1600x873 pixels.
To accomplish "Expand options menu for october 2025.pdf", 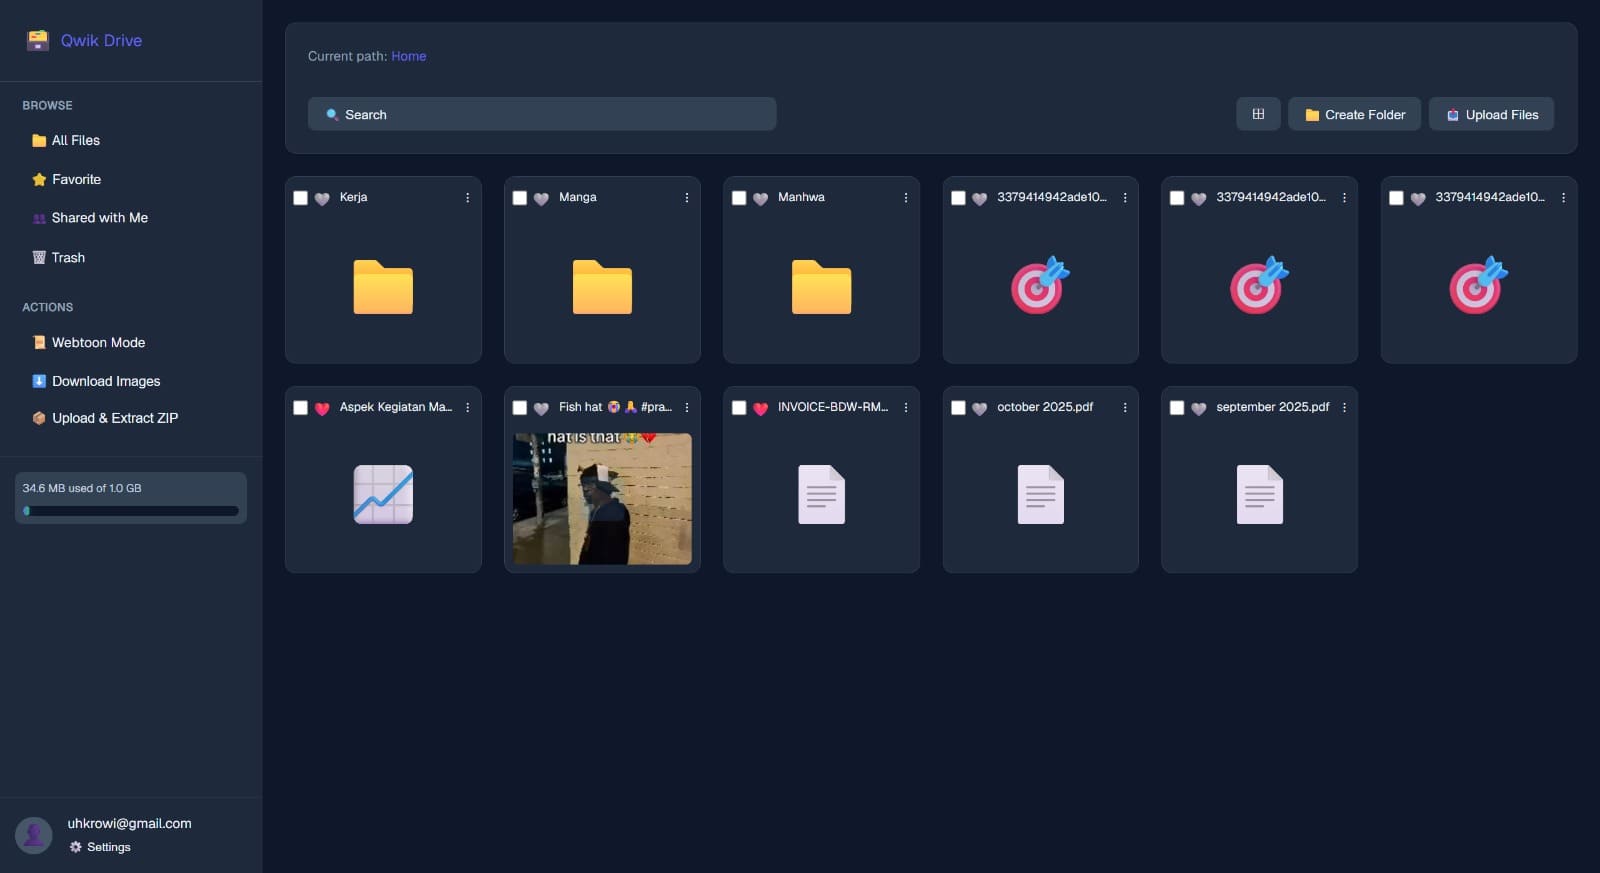I will tap(1125, 408).
